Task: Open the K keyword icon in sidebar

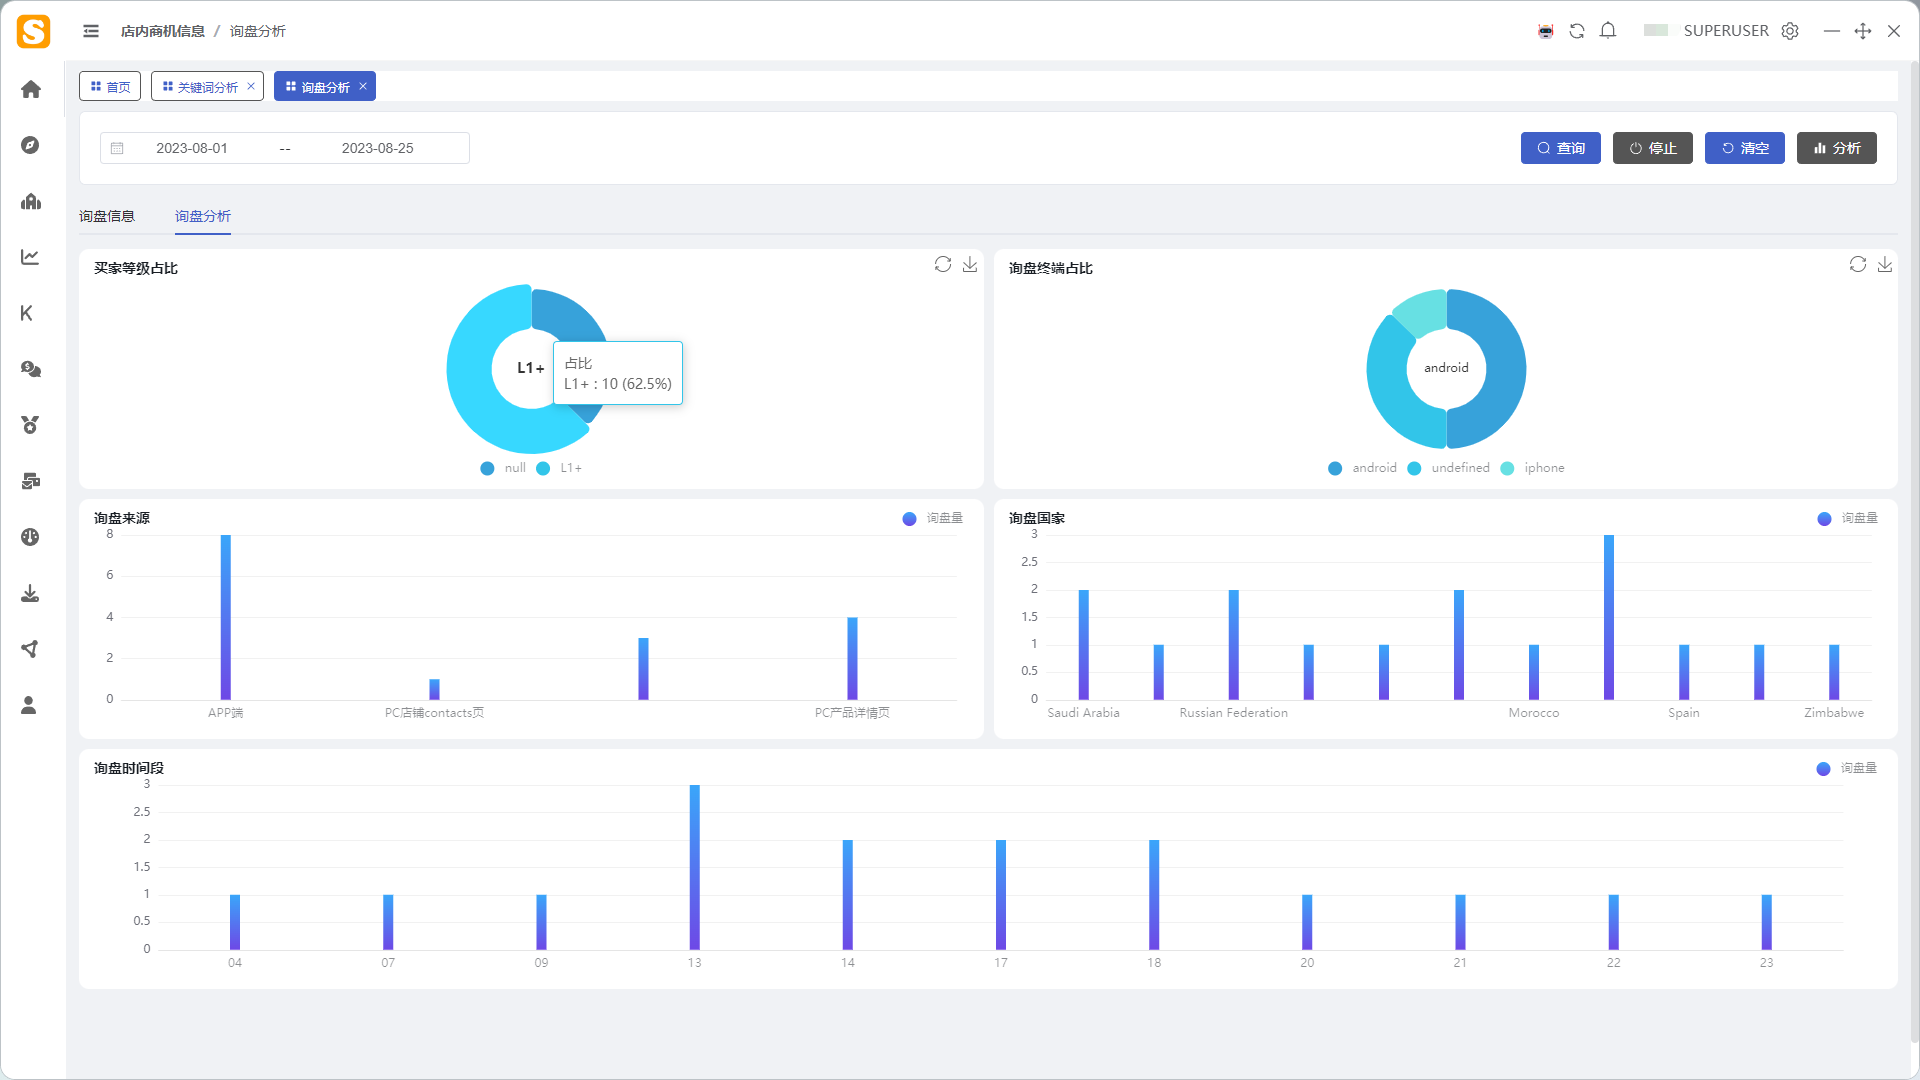Action: point(27,313)
